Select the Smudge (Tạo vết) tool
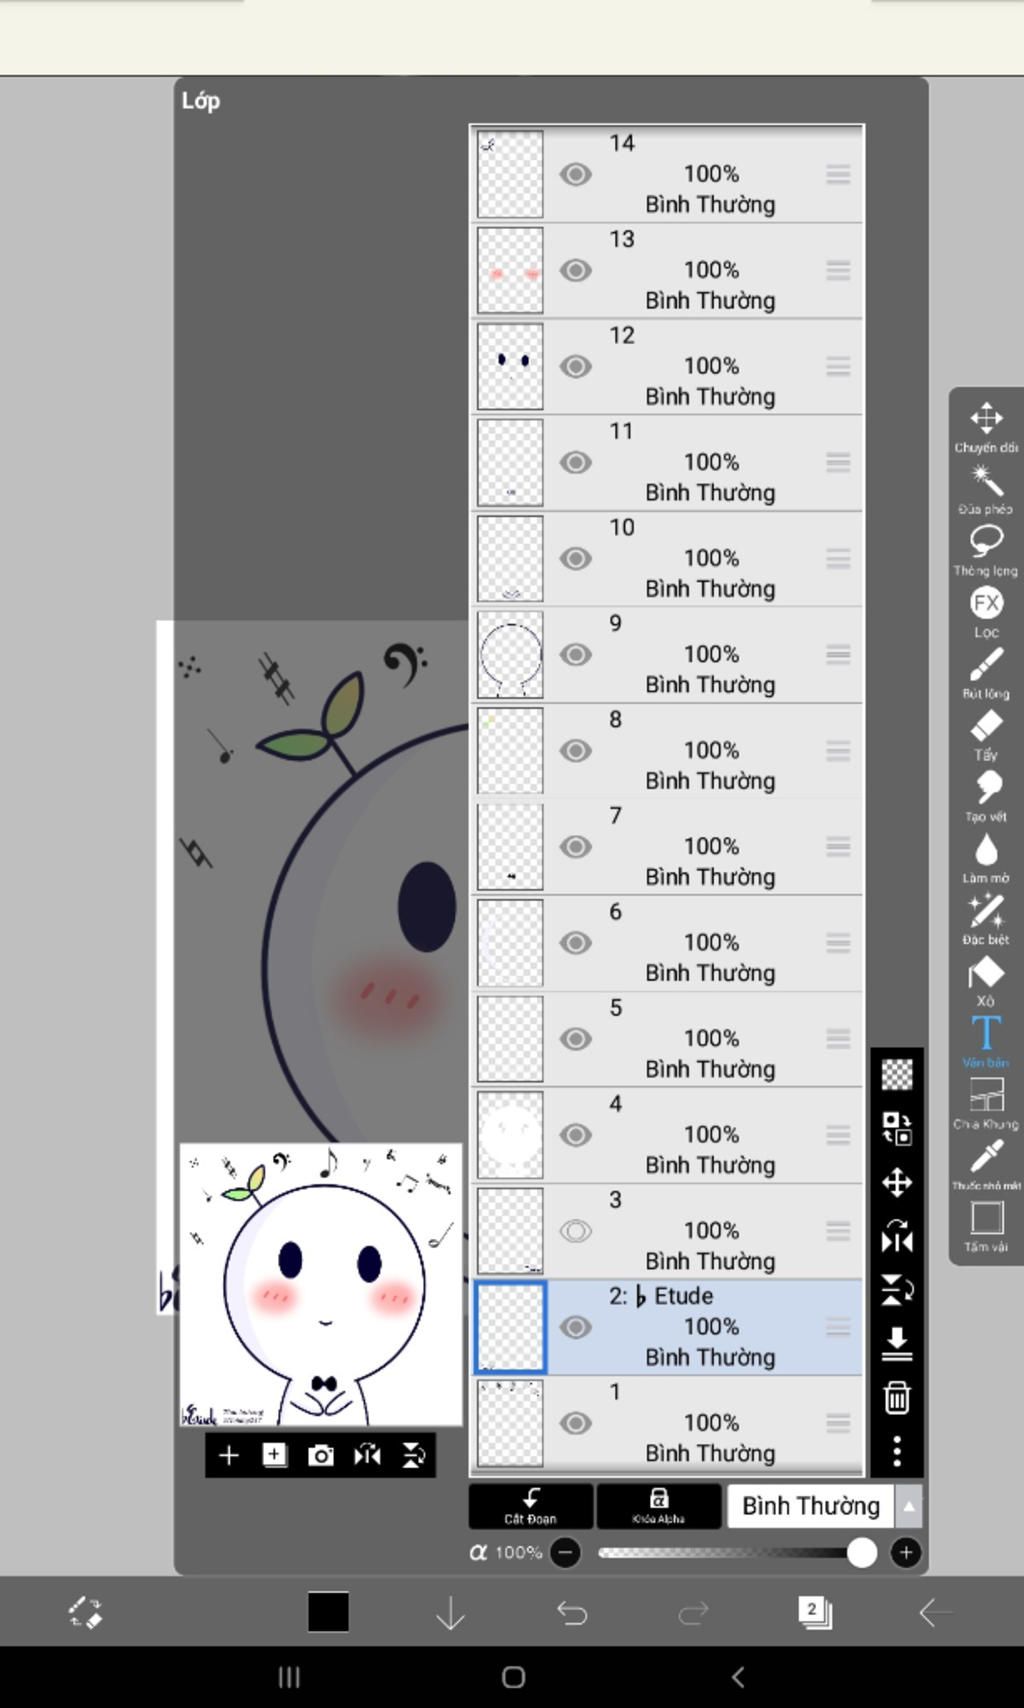The width and height of the screenshot is (1024, 1708). pos(986,796)
